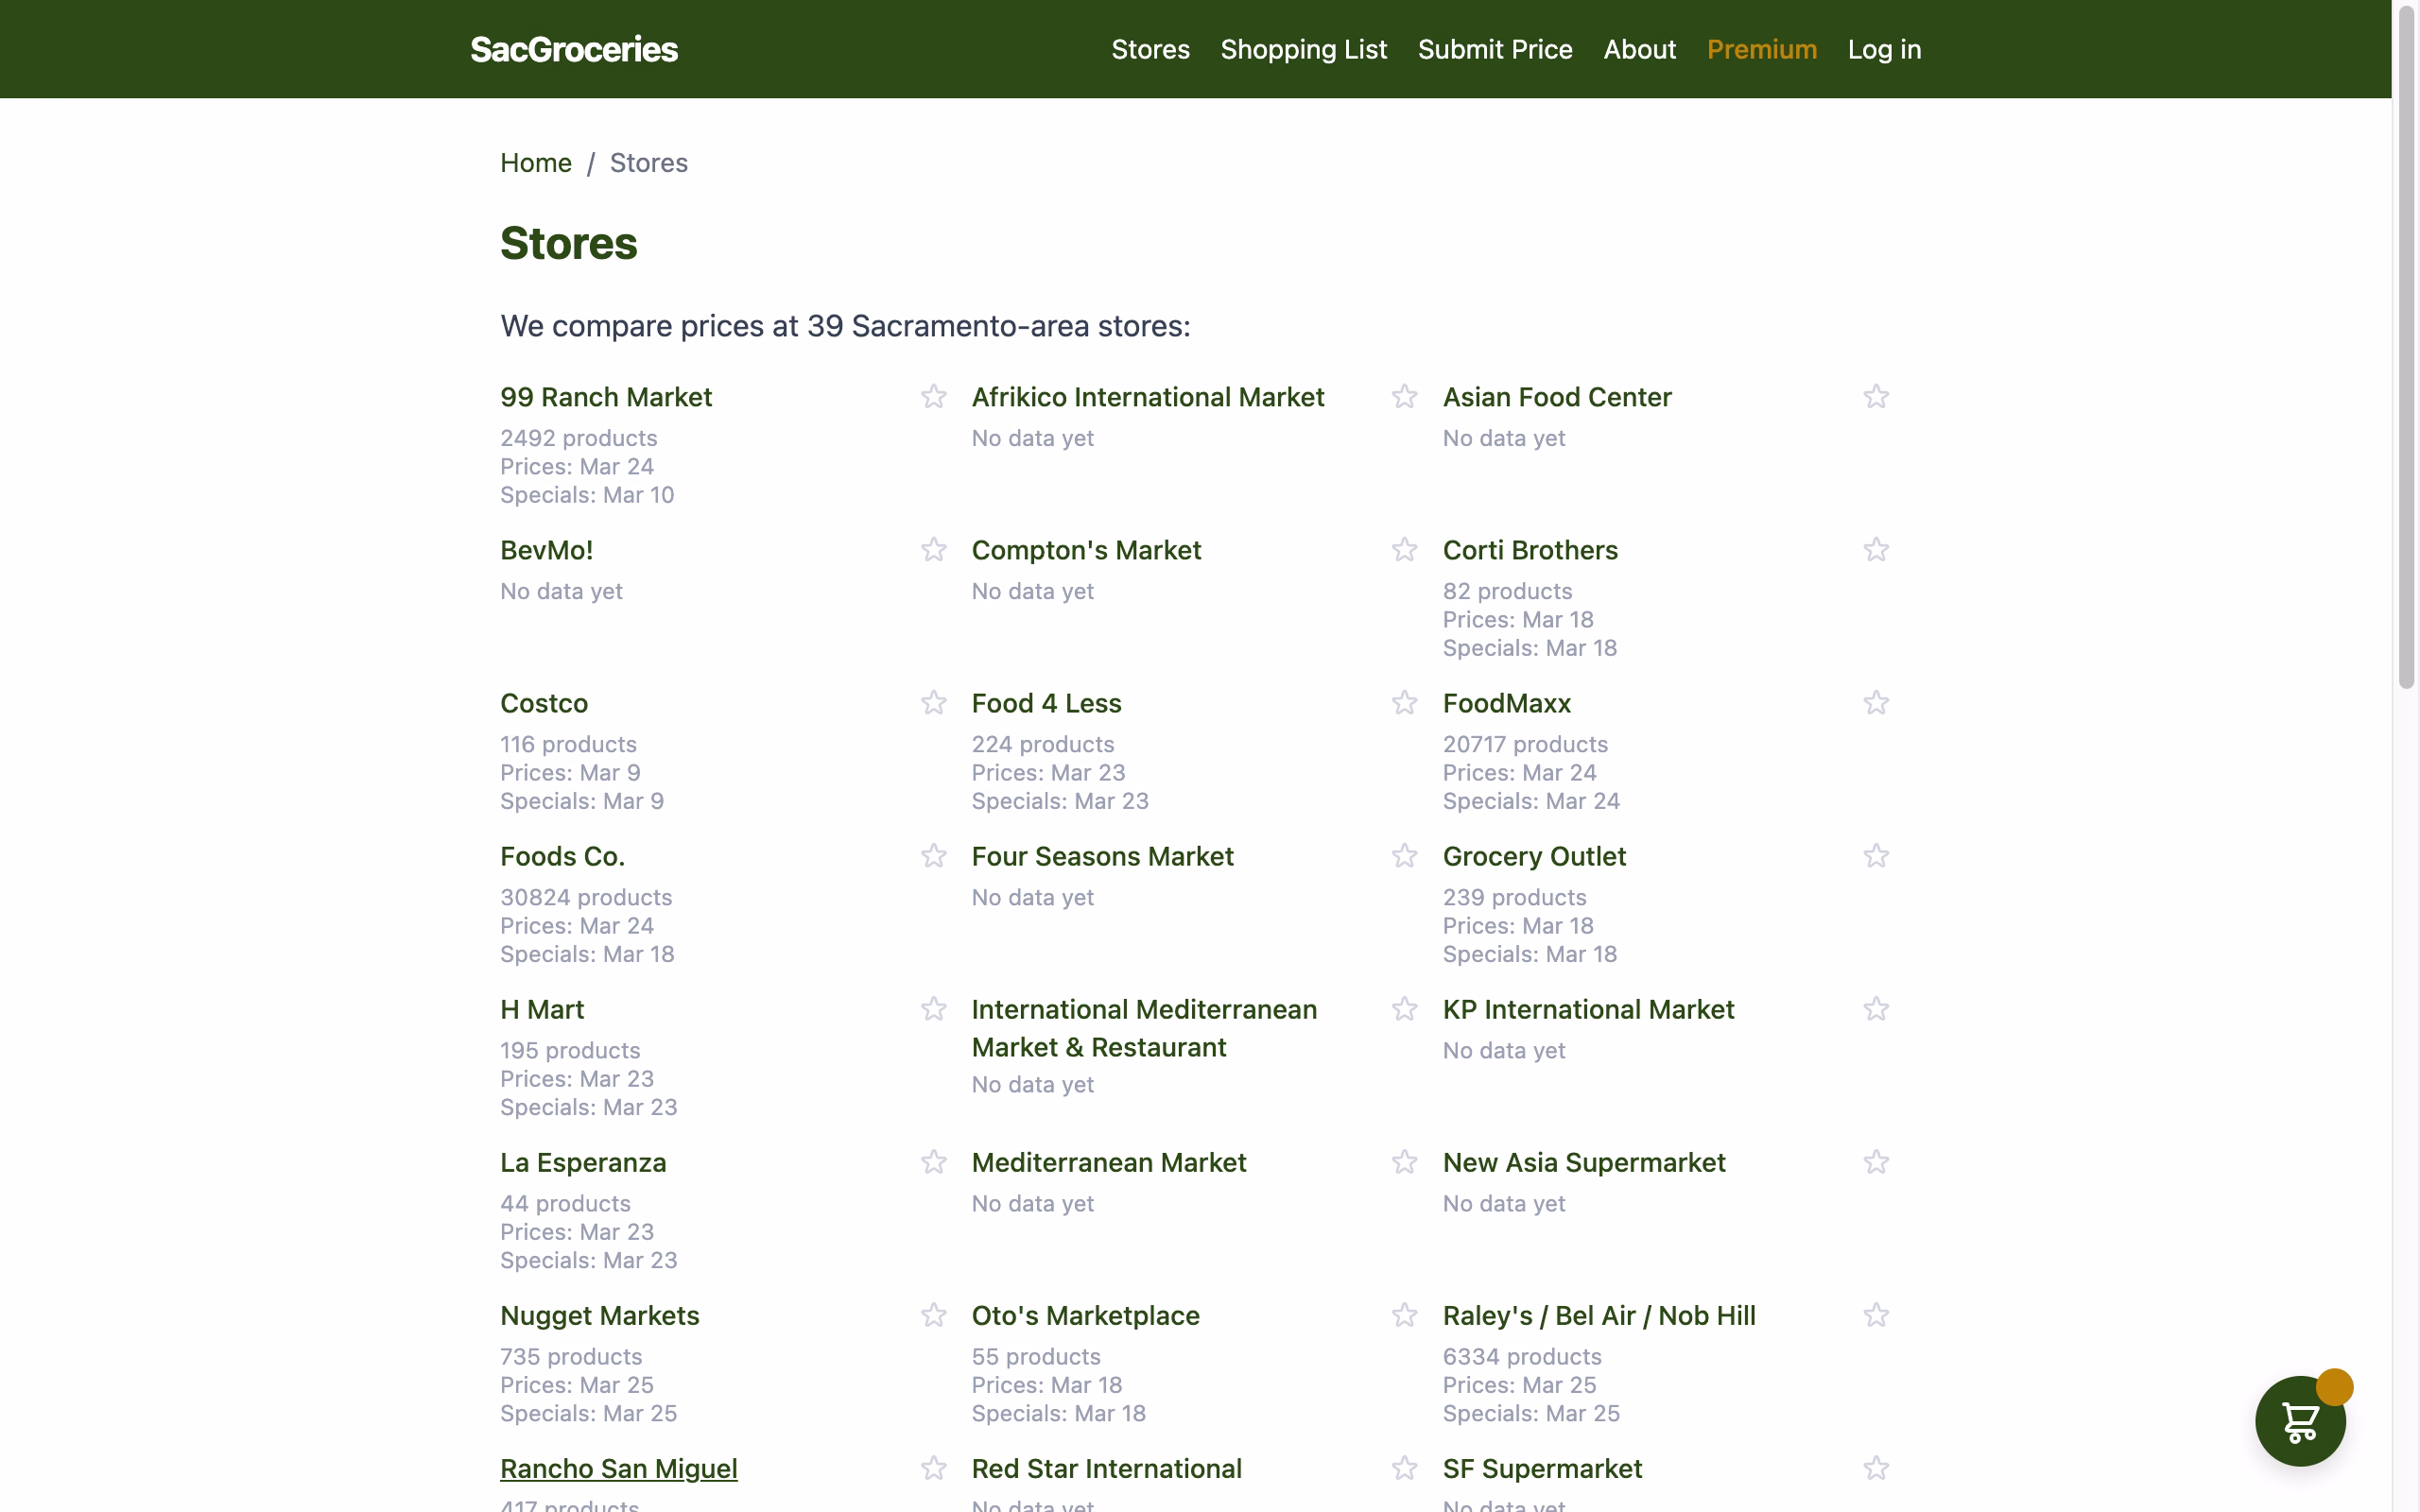
Task: Click the Premium link
Action: (1761, 48)
